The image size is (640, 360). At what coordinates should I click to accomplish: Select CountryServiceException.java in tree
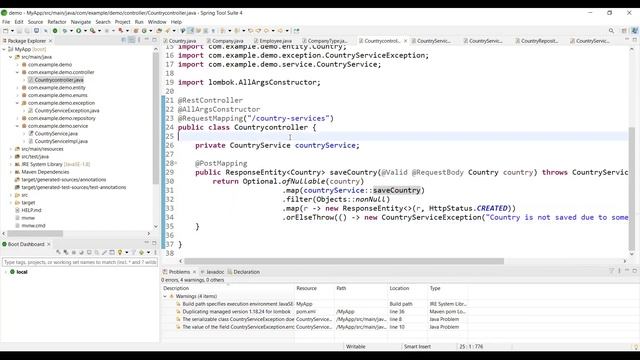click(x=67, y=111)
